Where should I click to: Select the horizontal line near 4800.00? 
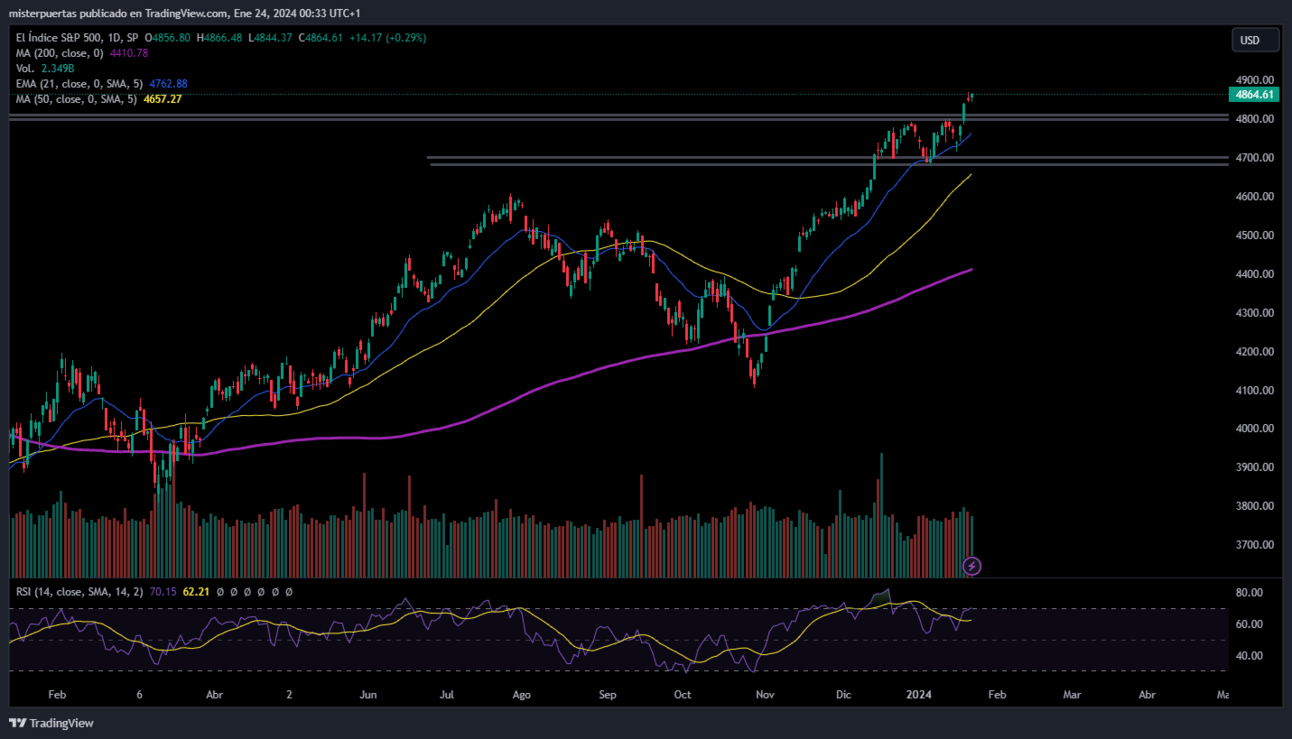click(x=618, y=118)
